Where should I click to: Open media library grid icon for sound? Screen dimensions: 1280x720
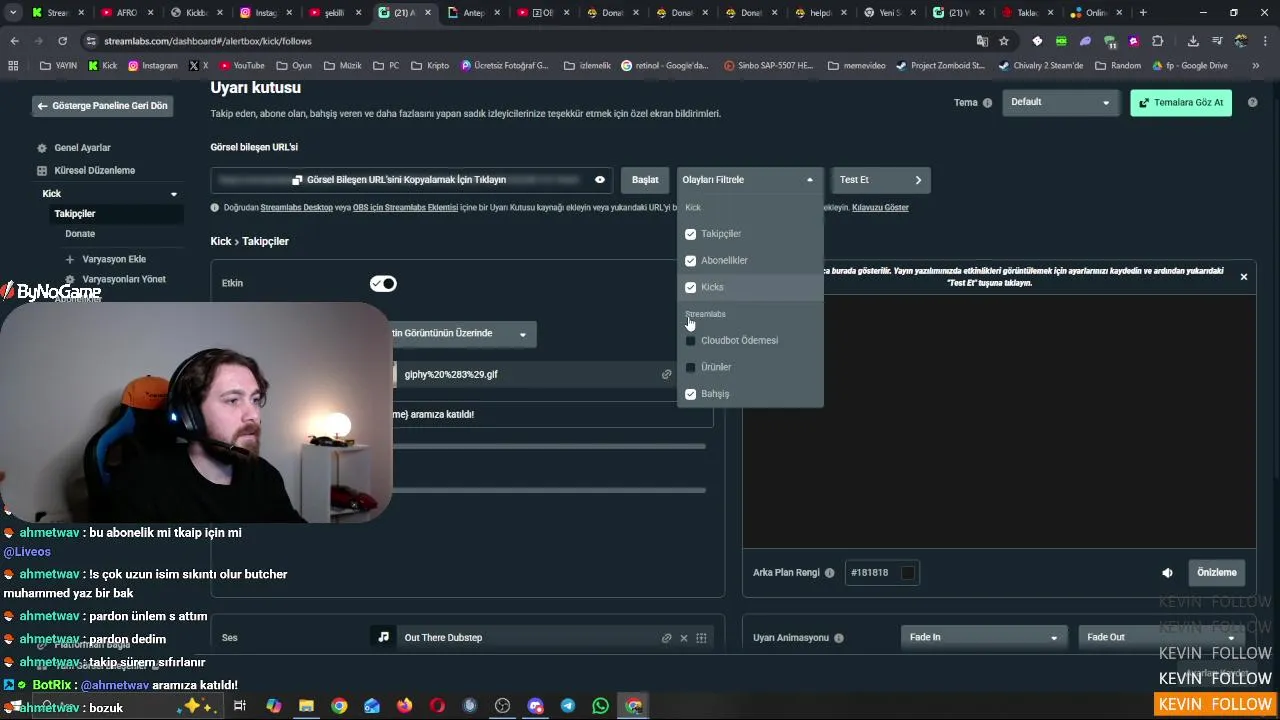click(x=701, y=638)
